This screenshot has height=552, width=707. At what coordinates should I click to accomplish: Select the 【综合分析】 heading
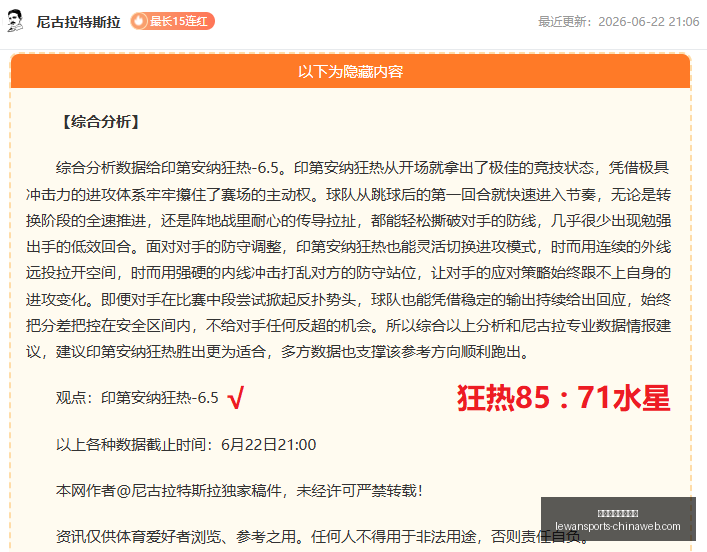(x=100, y=122)
